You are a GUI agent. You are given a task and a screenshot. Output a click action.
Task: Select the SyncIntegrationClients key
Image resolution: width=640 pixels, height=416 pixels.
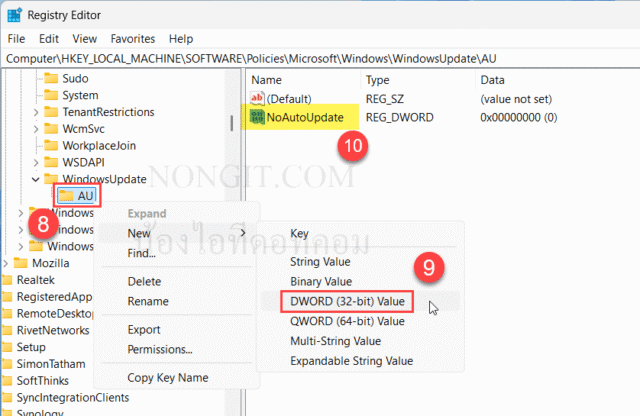point(73,398)
